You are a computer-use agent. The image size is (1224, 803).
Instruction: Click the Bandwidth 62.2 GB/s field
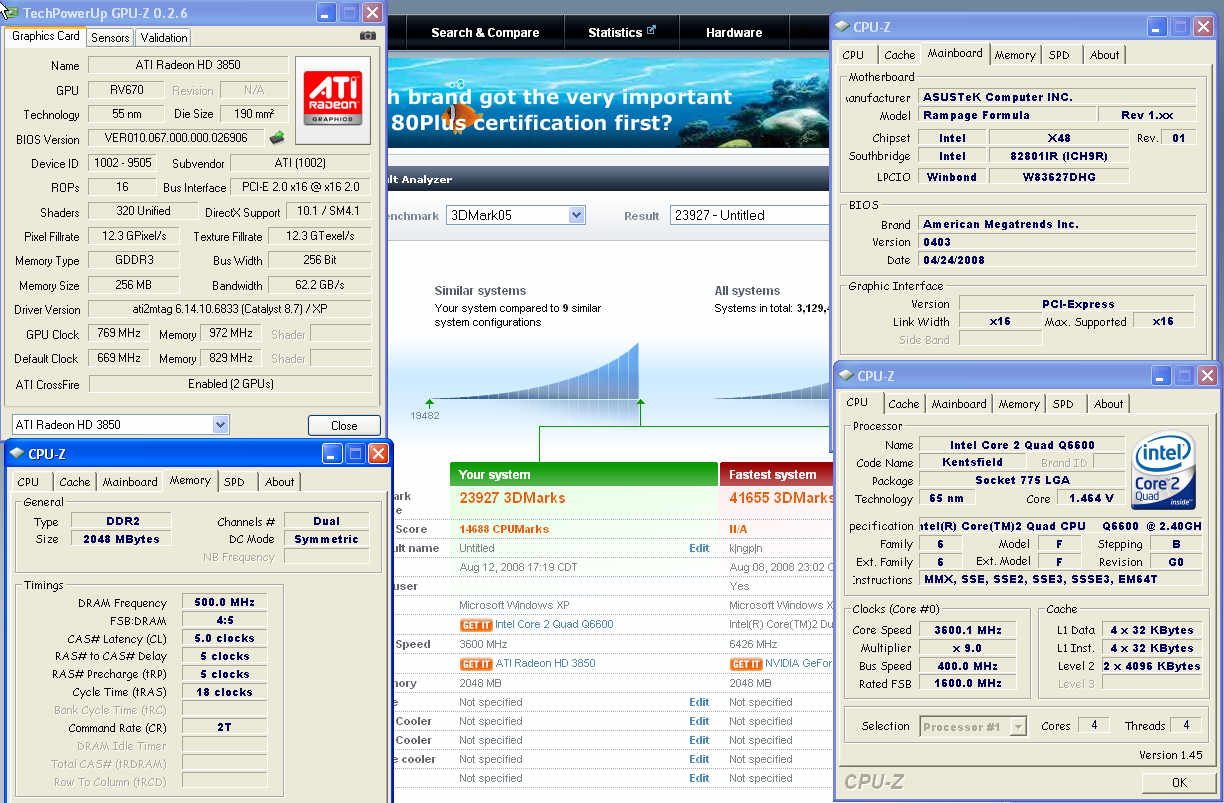[319, 285]
